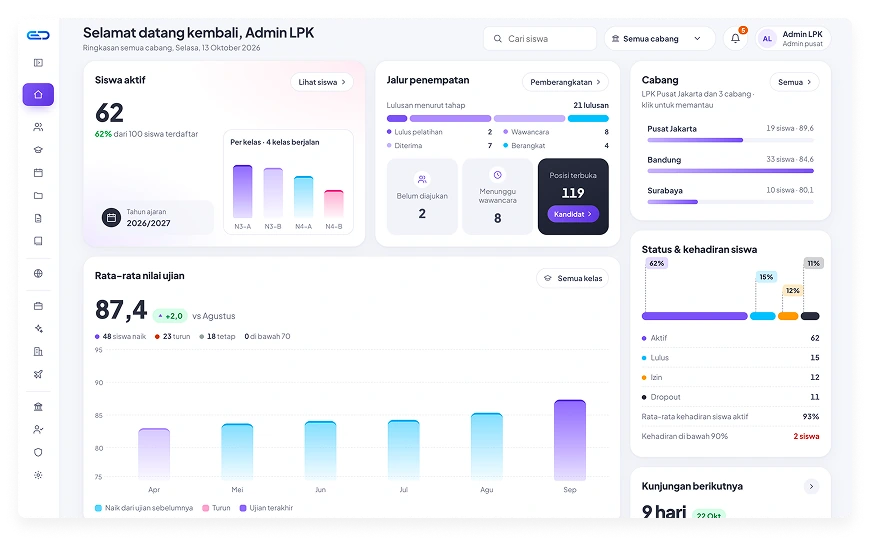Open the document file sidebar icon
Image resolution: width=870 pixels, height=544 pixels.
(x=38, y=218)
